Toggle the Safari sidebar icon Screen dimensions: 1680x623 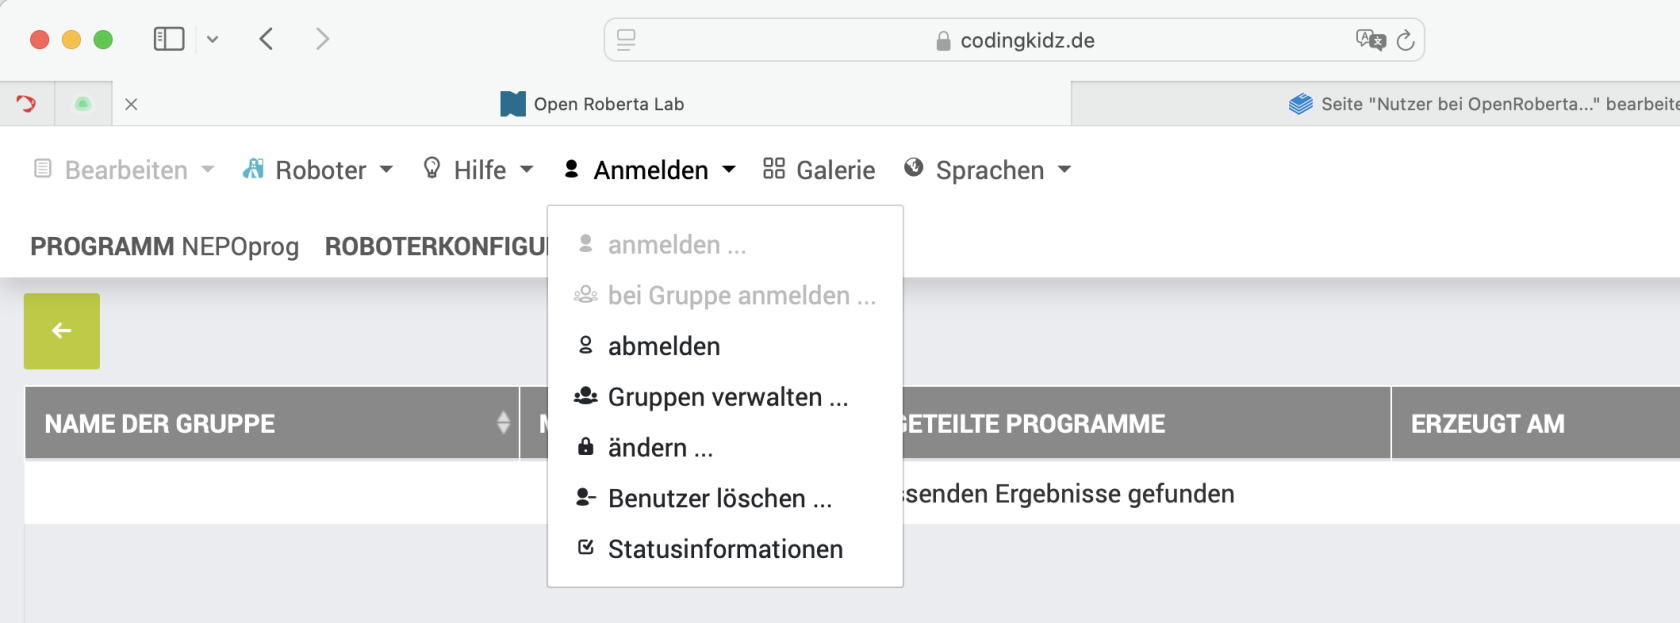168,39
